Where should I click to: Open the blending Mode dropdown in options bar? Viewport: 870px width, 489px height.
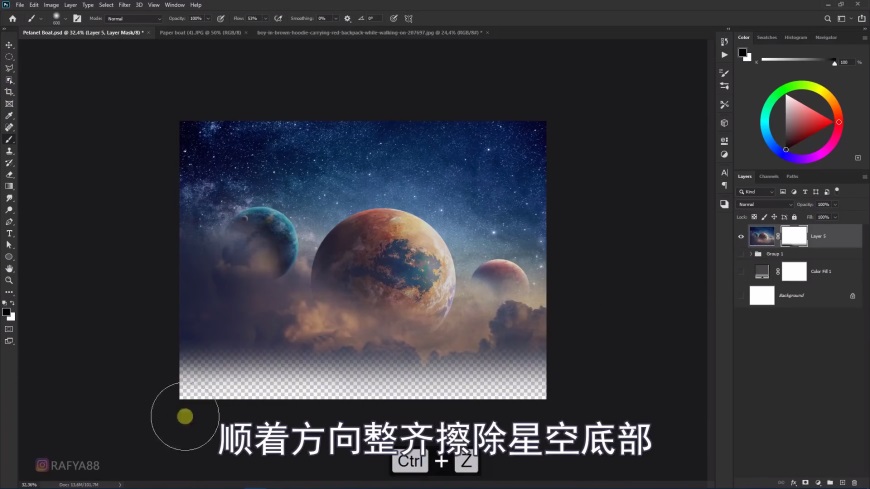[x=134, y=18]
